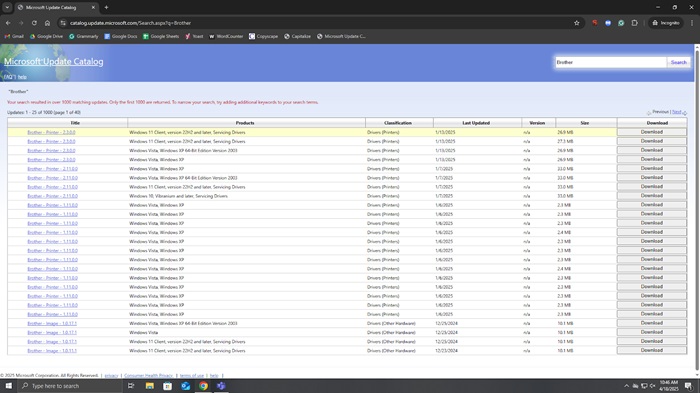Screen dimensions: 700x393
Task: Select the Microsoft Update Catalog tab
Action: tap(57, 7)
